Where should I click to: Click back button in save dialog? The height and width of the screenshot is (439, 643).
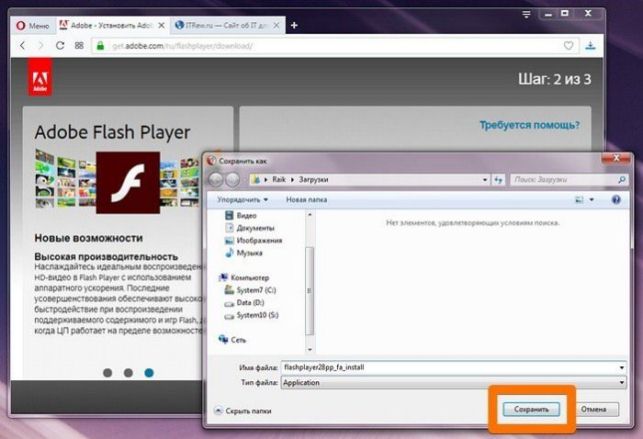(x=216, y=180)
